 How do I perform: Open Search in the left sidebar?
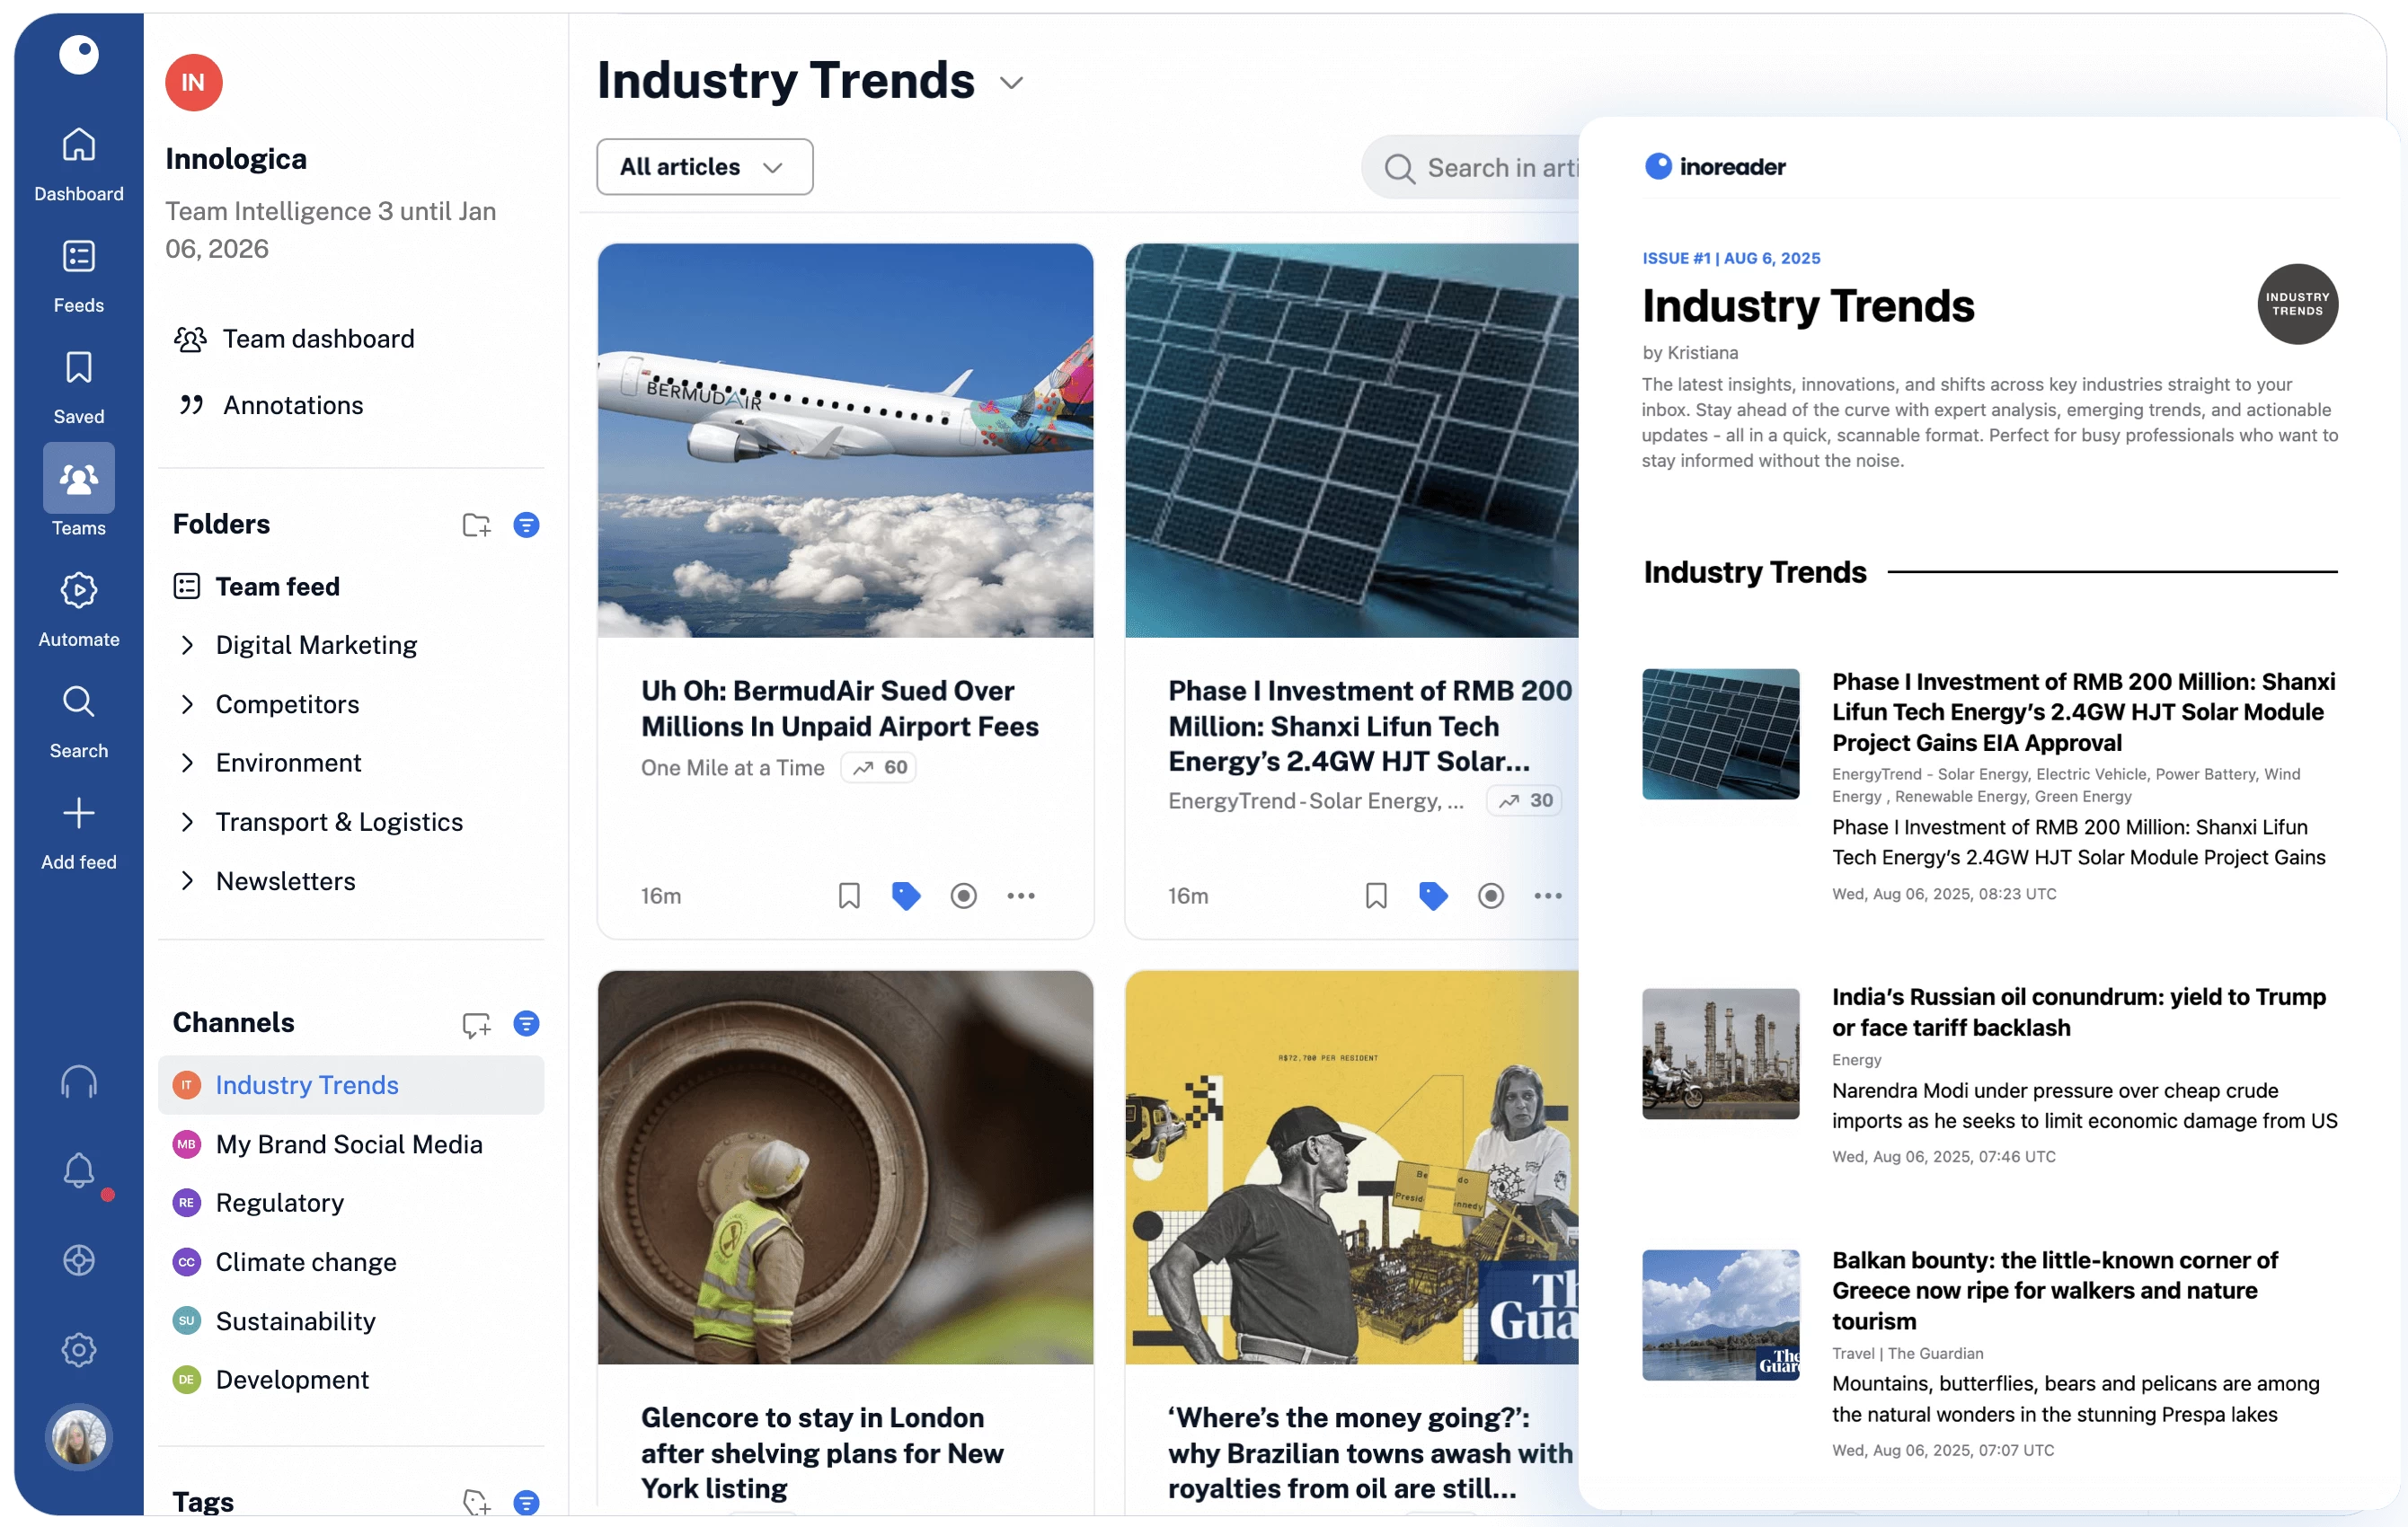(79, 721)
